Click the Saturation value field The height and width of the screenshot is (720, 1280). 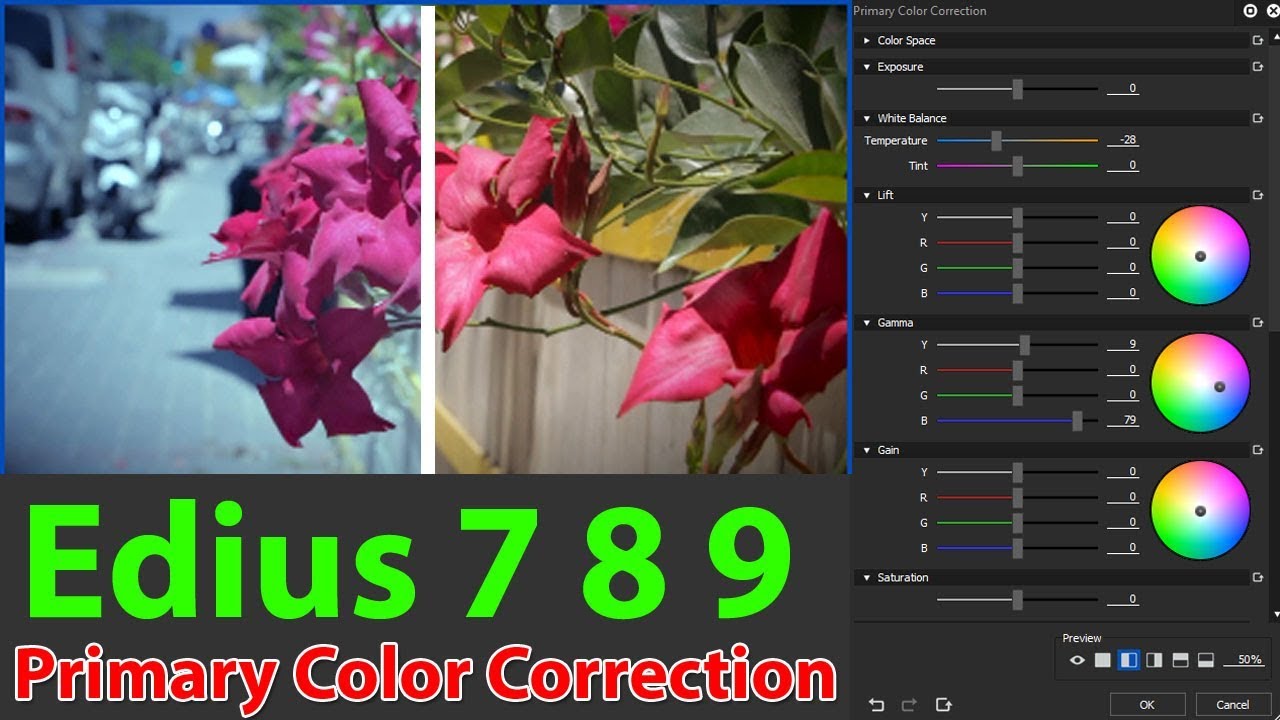pyautogui.click(x=1124, y=600)
